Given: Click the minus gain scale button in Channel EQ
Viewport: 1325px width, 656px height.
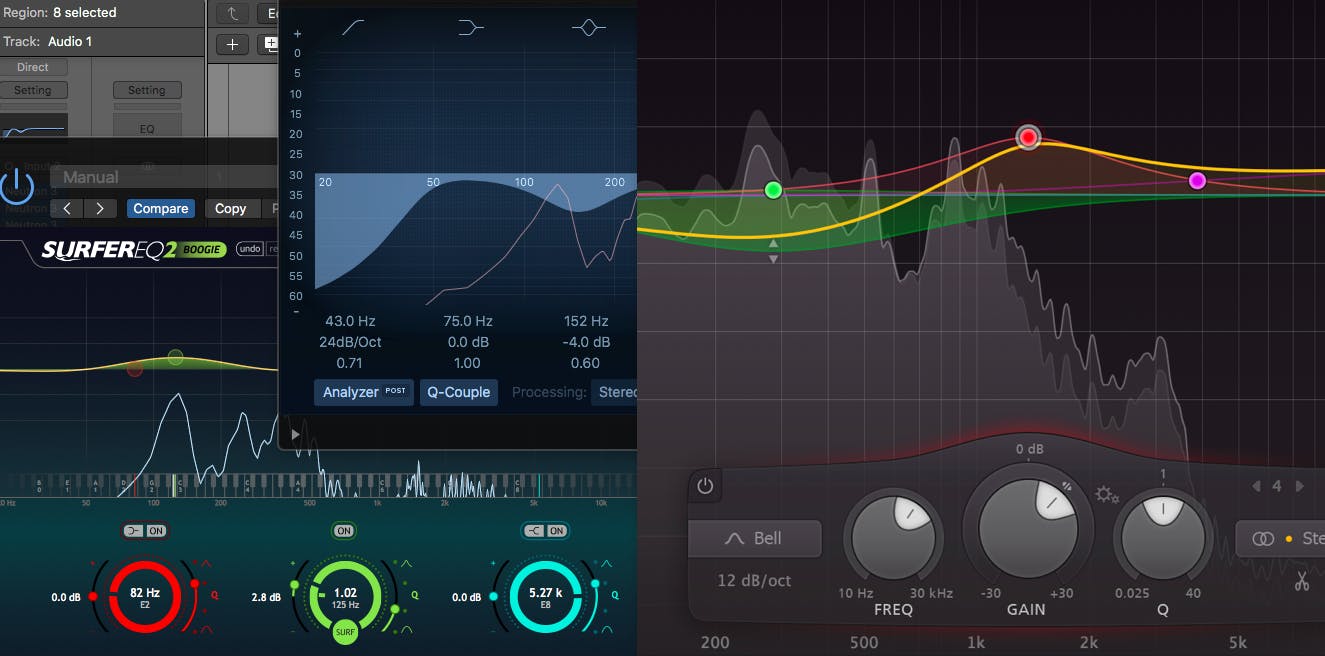Looking at the screenshot, I should tap(297, 312).
